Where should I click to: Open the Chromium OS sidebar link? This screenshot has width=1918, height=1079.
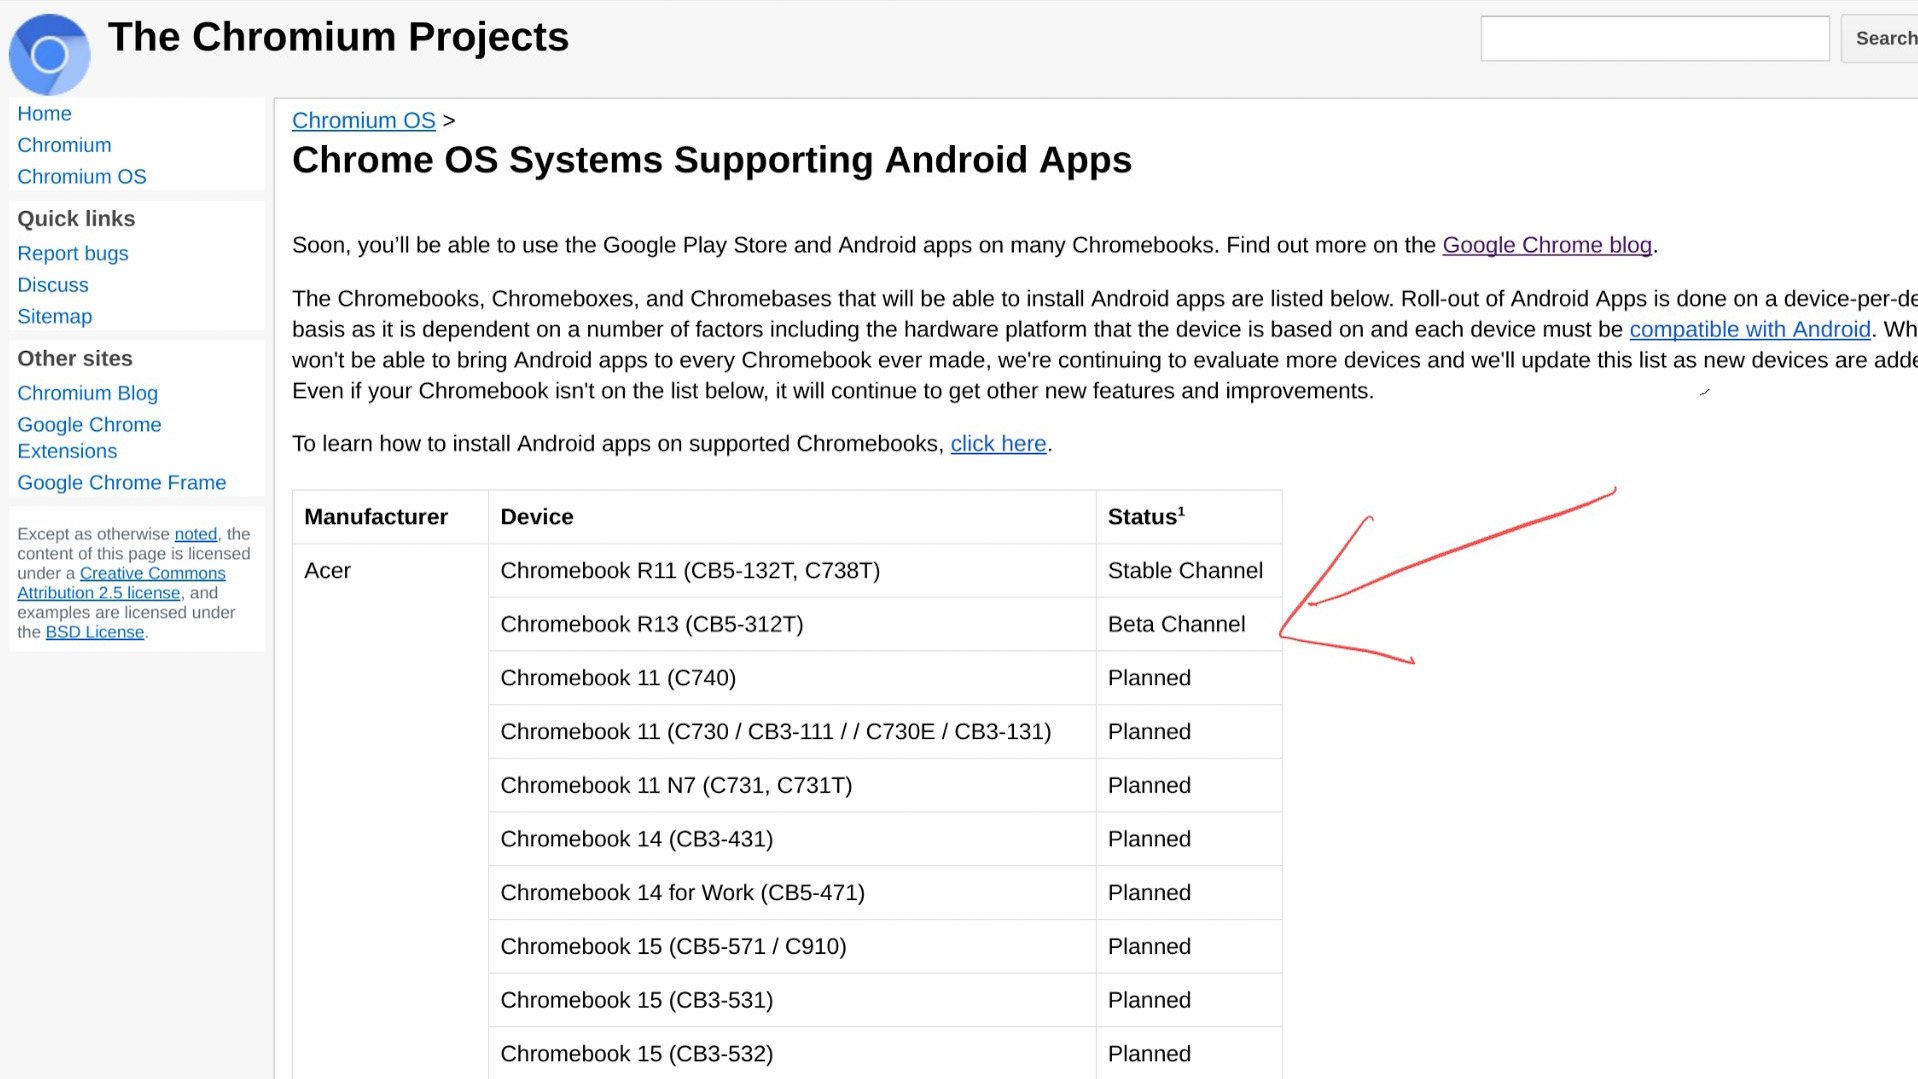click(82, 176)
